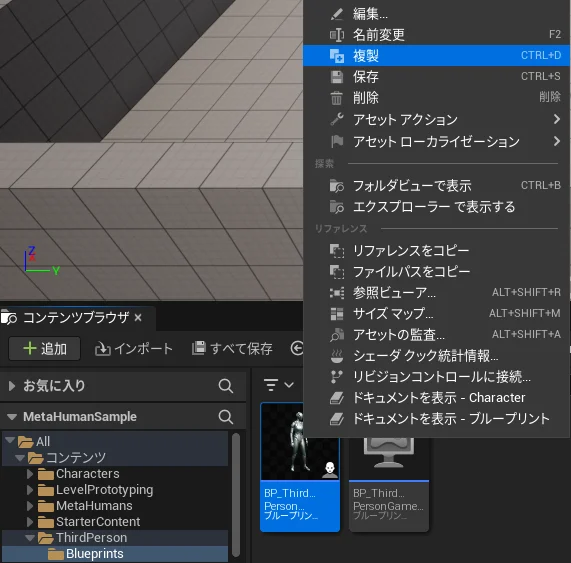Image resolution: width=571 pixels, height=563 pixels.
Task: Click the trash can icon beside 削除
Action: 336,98
